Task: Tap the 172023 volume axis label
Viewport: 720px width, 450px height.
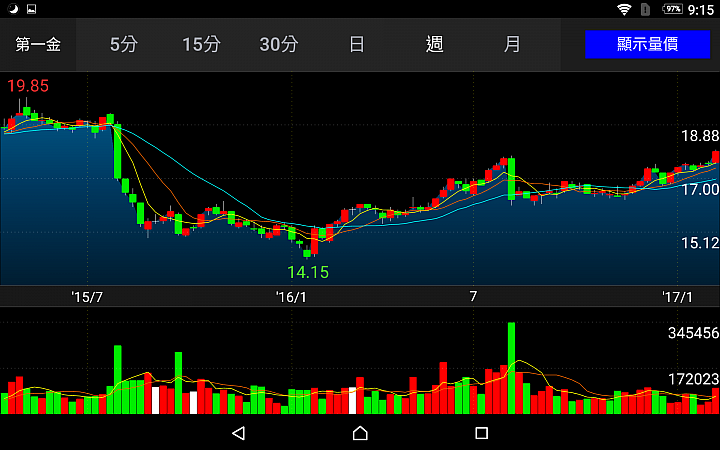Action: [693, 379]
